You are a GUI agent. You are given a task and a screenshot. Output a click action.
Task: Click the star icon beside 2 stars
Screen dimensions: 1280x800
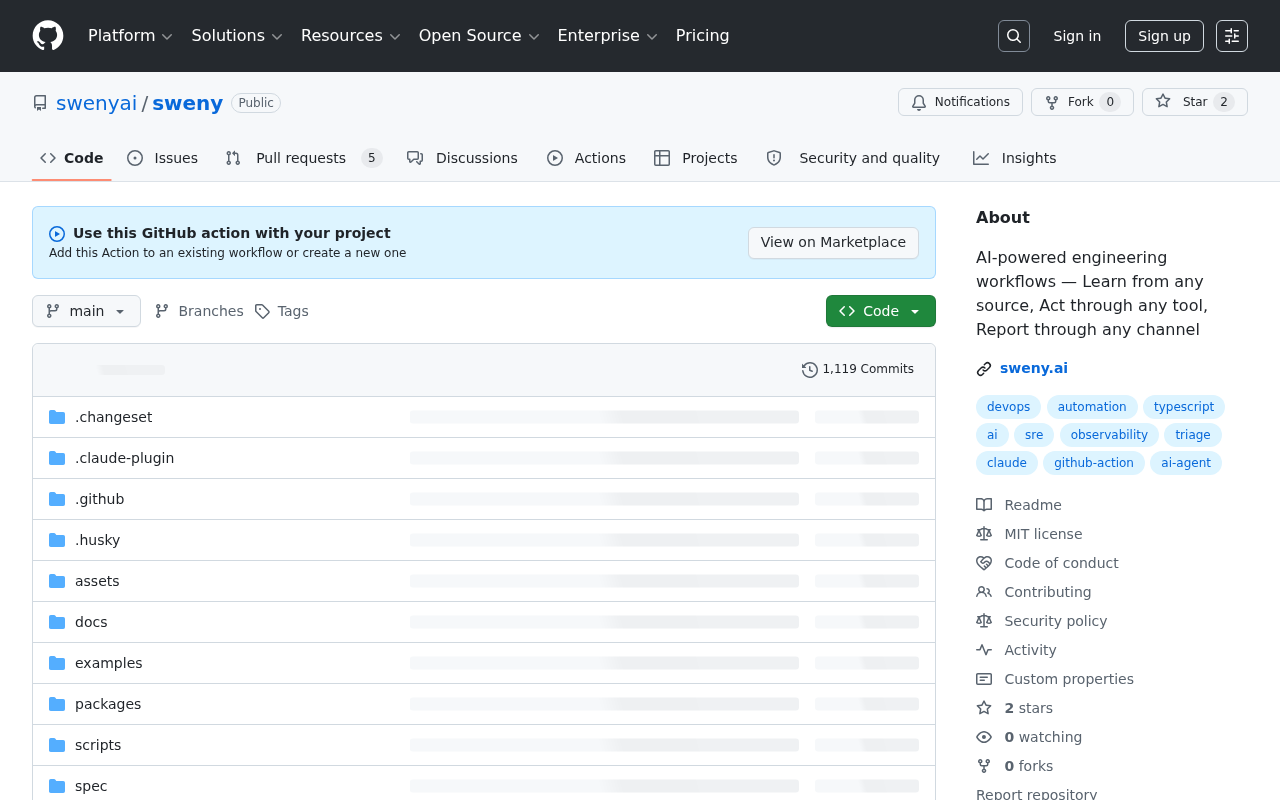click(984, 708)
